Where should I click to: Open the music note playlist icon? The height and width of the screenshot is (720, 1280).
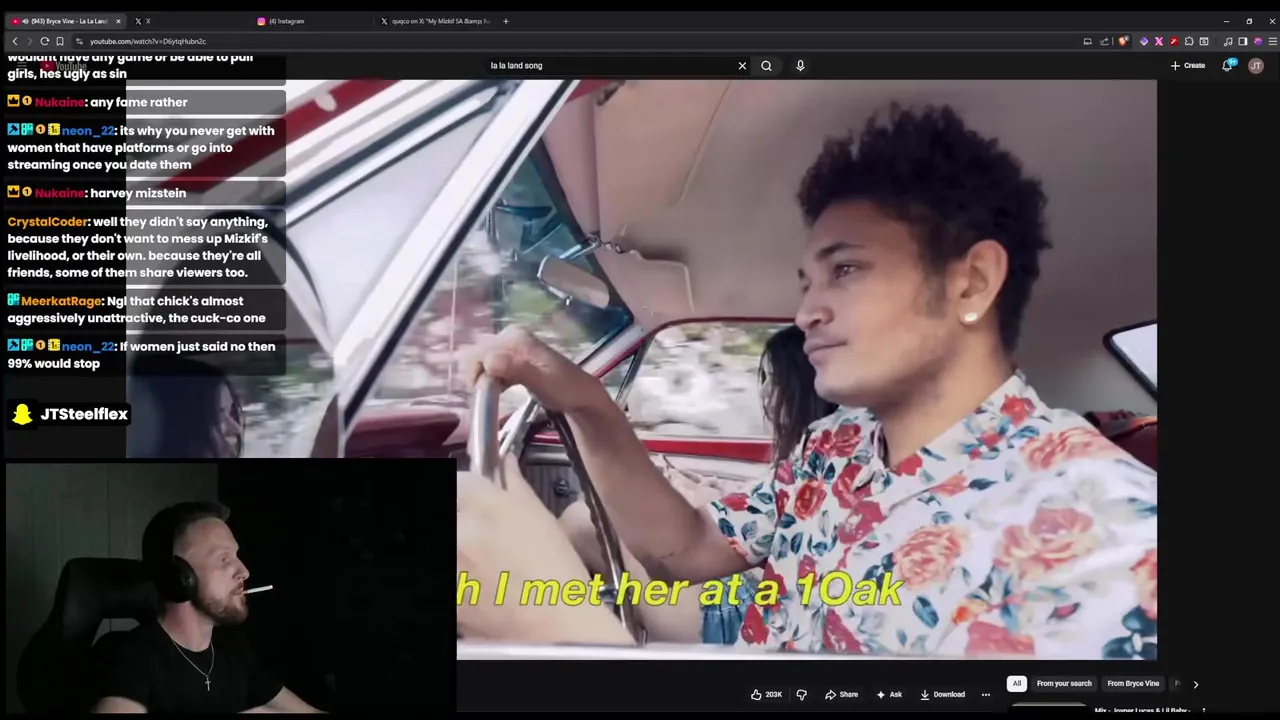[x=1228, y=41]
